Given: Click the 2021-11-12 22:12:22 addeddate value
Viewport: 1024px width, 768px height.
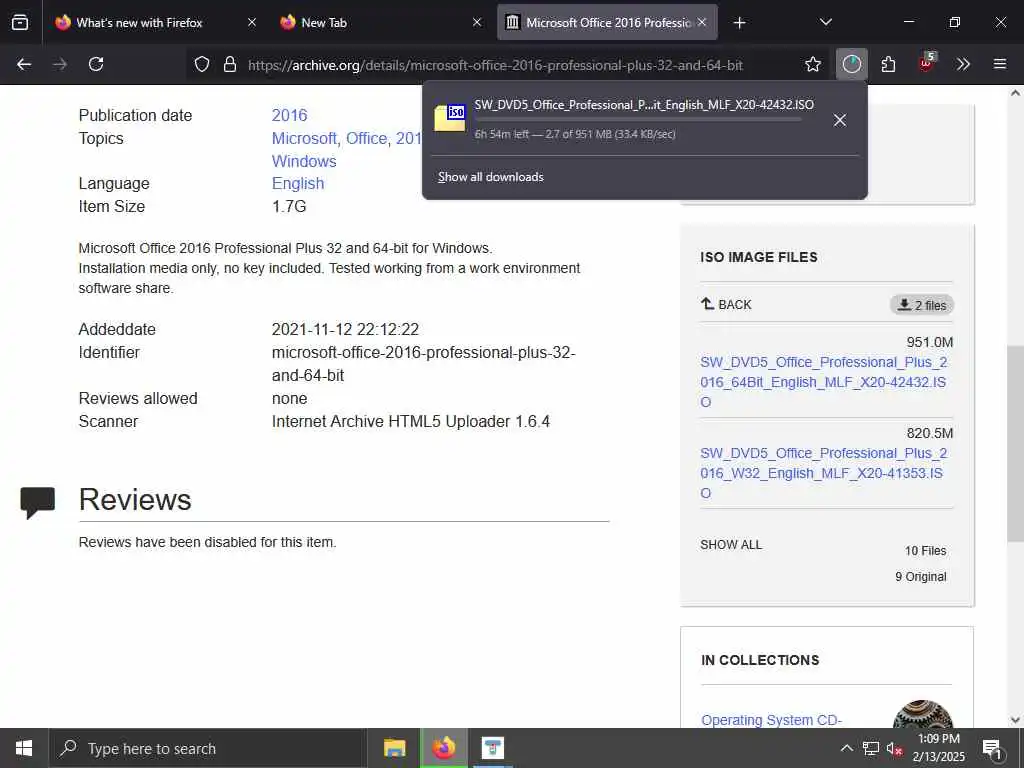Looking at the screenshot, I should point(345,329).
